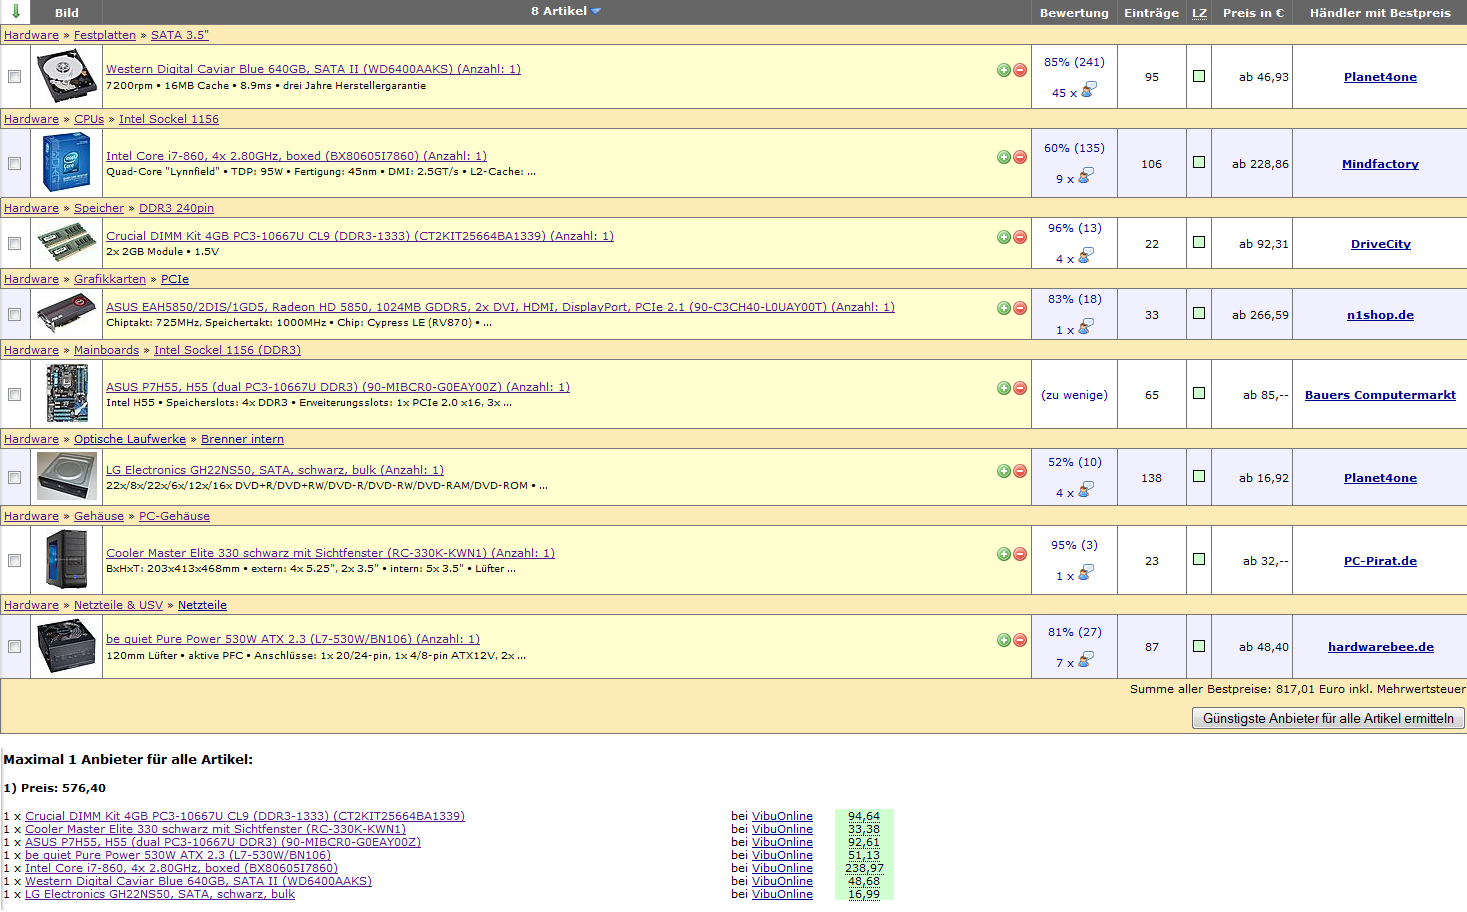This screenshot has height=912, width=1467.
Task: Click the Western Digital hard drive thumbnail
Action: pyautogui.click(x=67, y=76)
